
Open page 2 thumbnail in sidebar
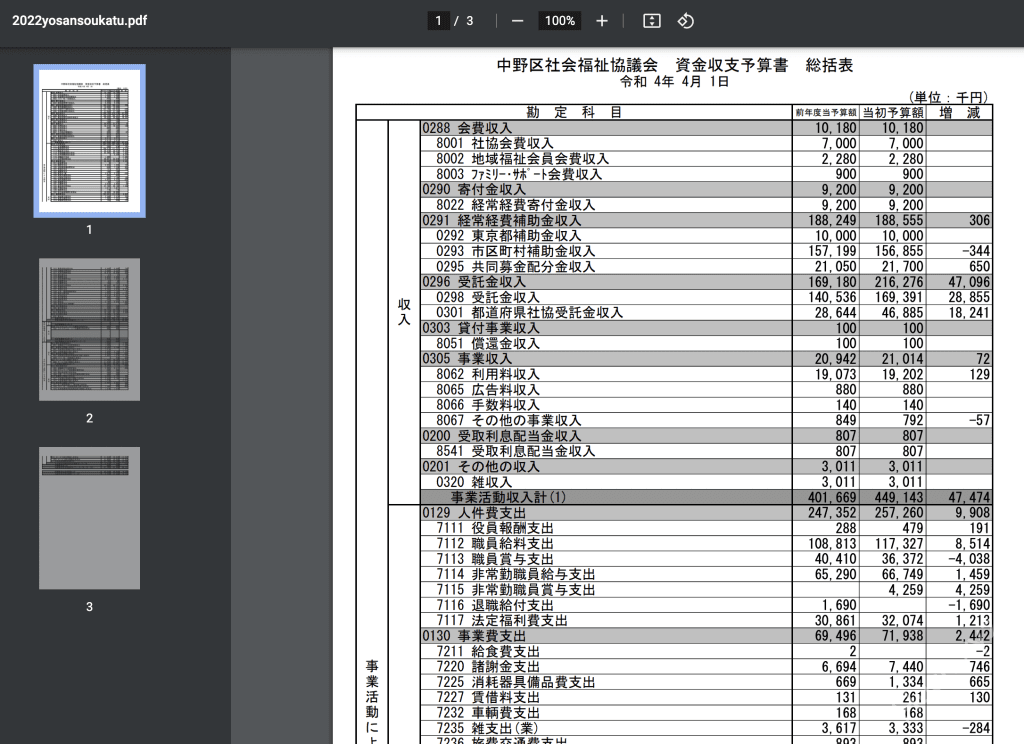90,329
